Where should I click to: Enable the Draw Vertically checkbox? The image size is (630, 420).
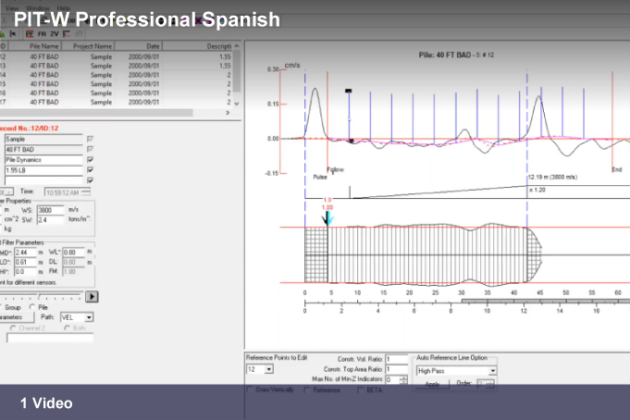pyautogui.click(x=250, y=389)
